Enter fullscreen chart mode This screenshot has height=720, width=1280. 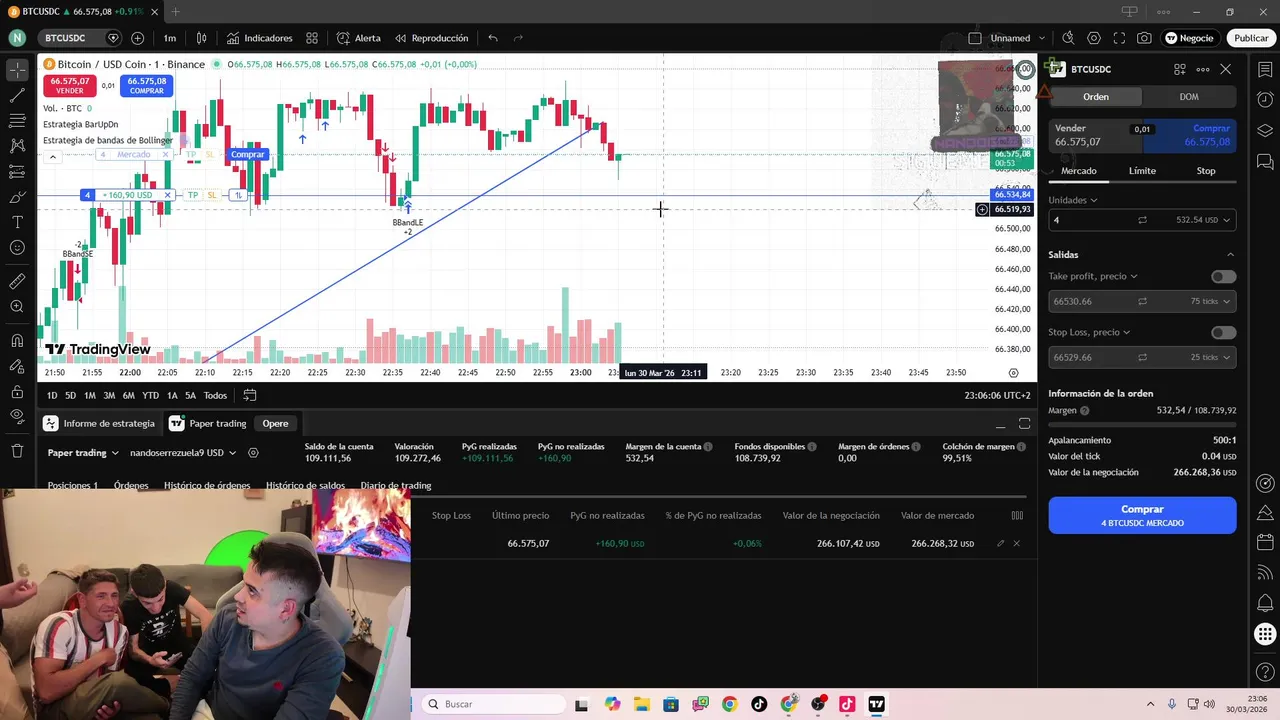tap(1119, 38)
